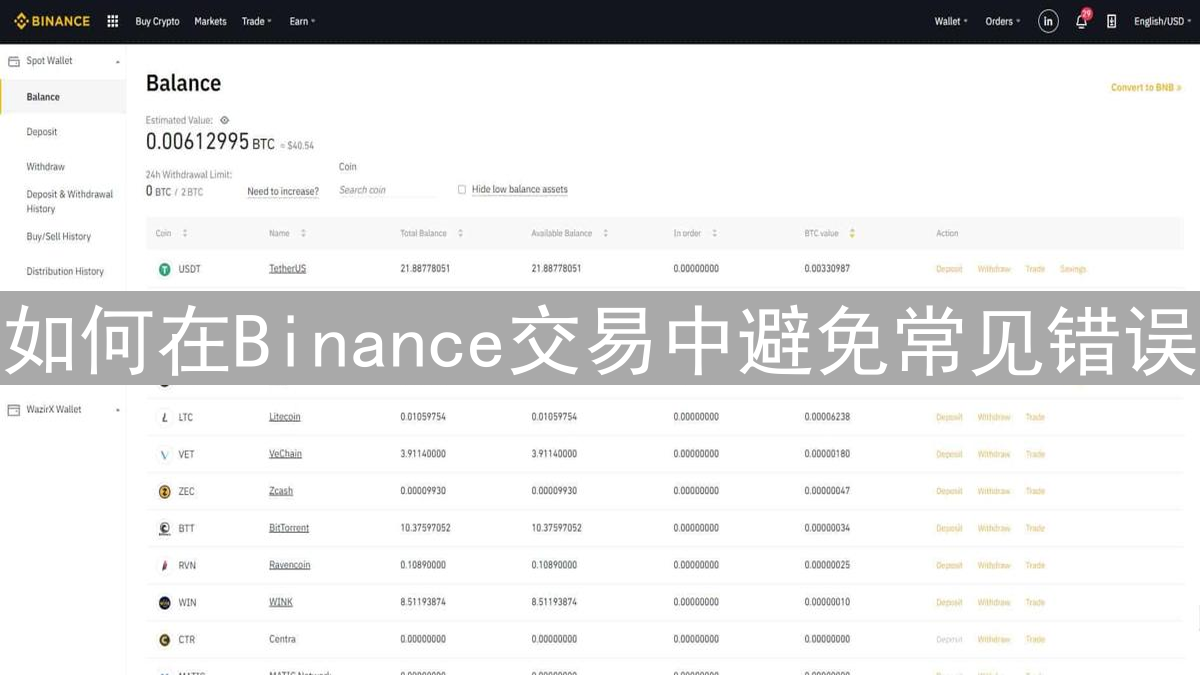Click USDT BTC value 0.00330987
Image resolution: width=1200 pixels, height=675 pixels.
[x=827, y=269]
